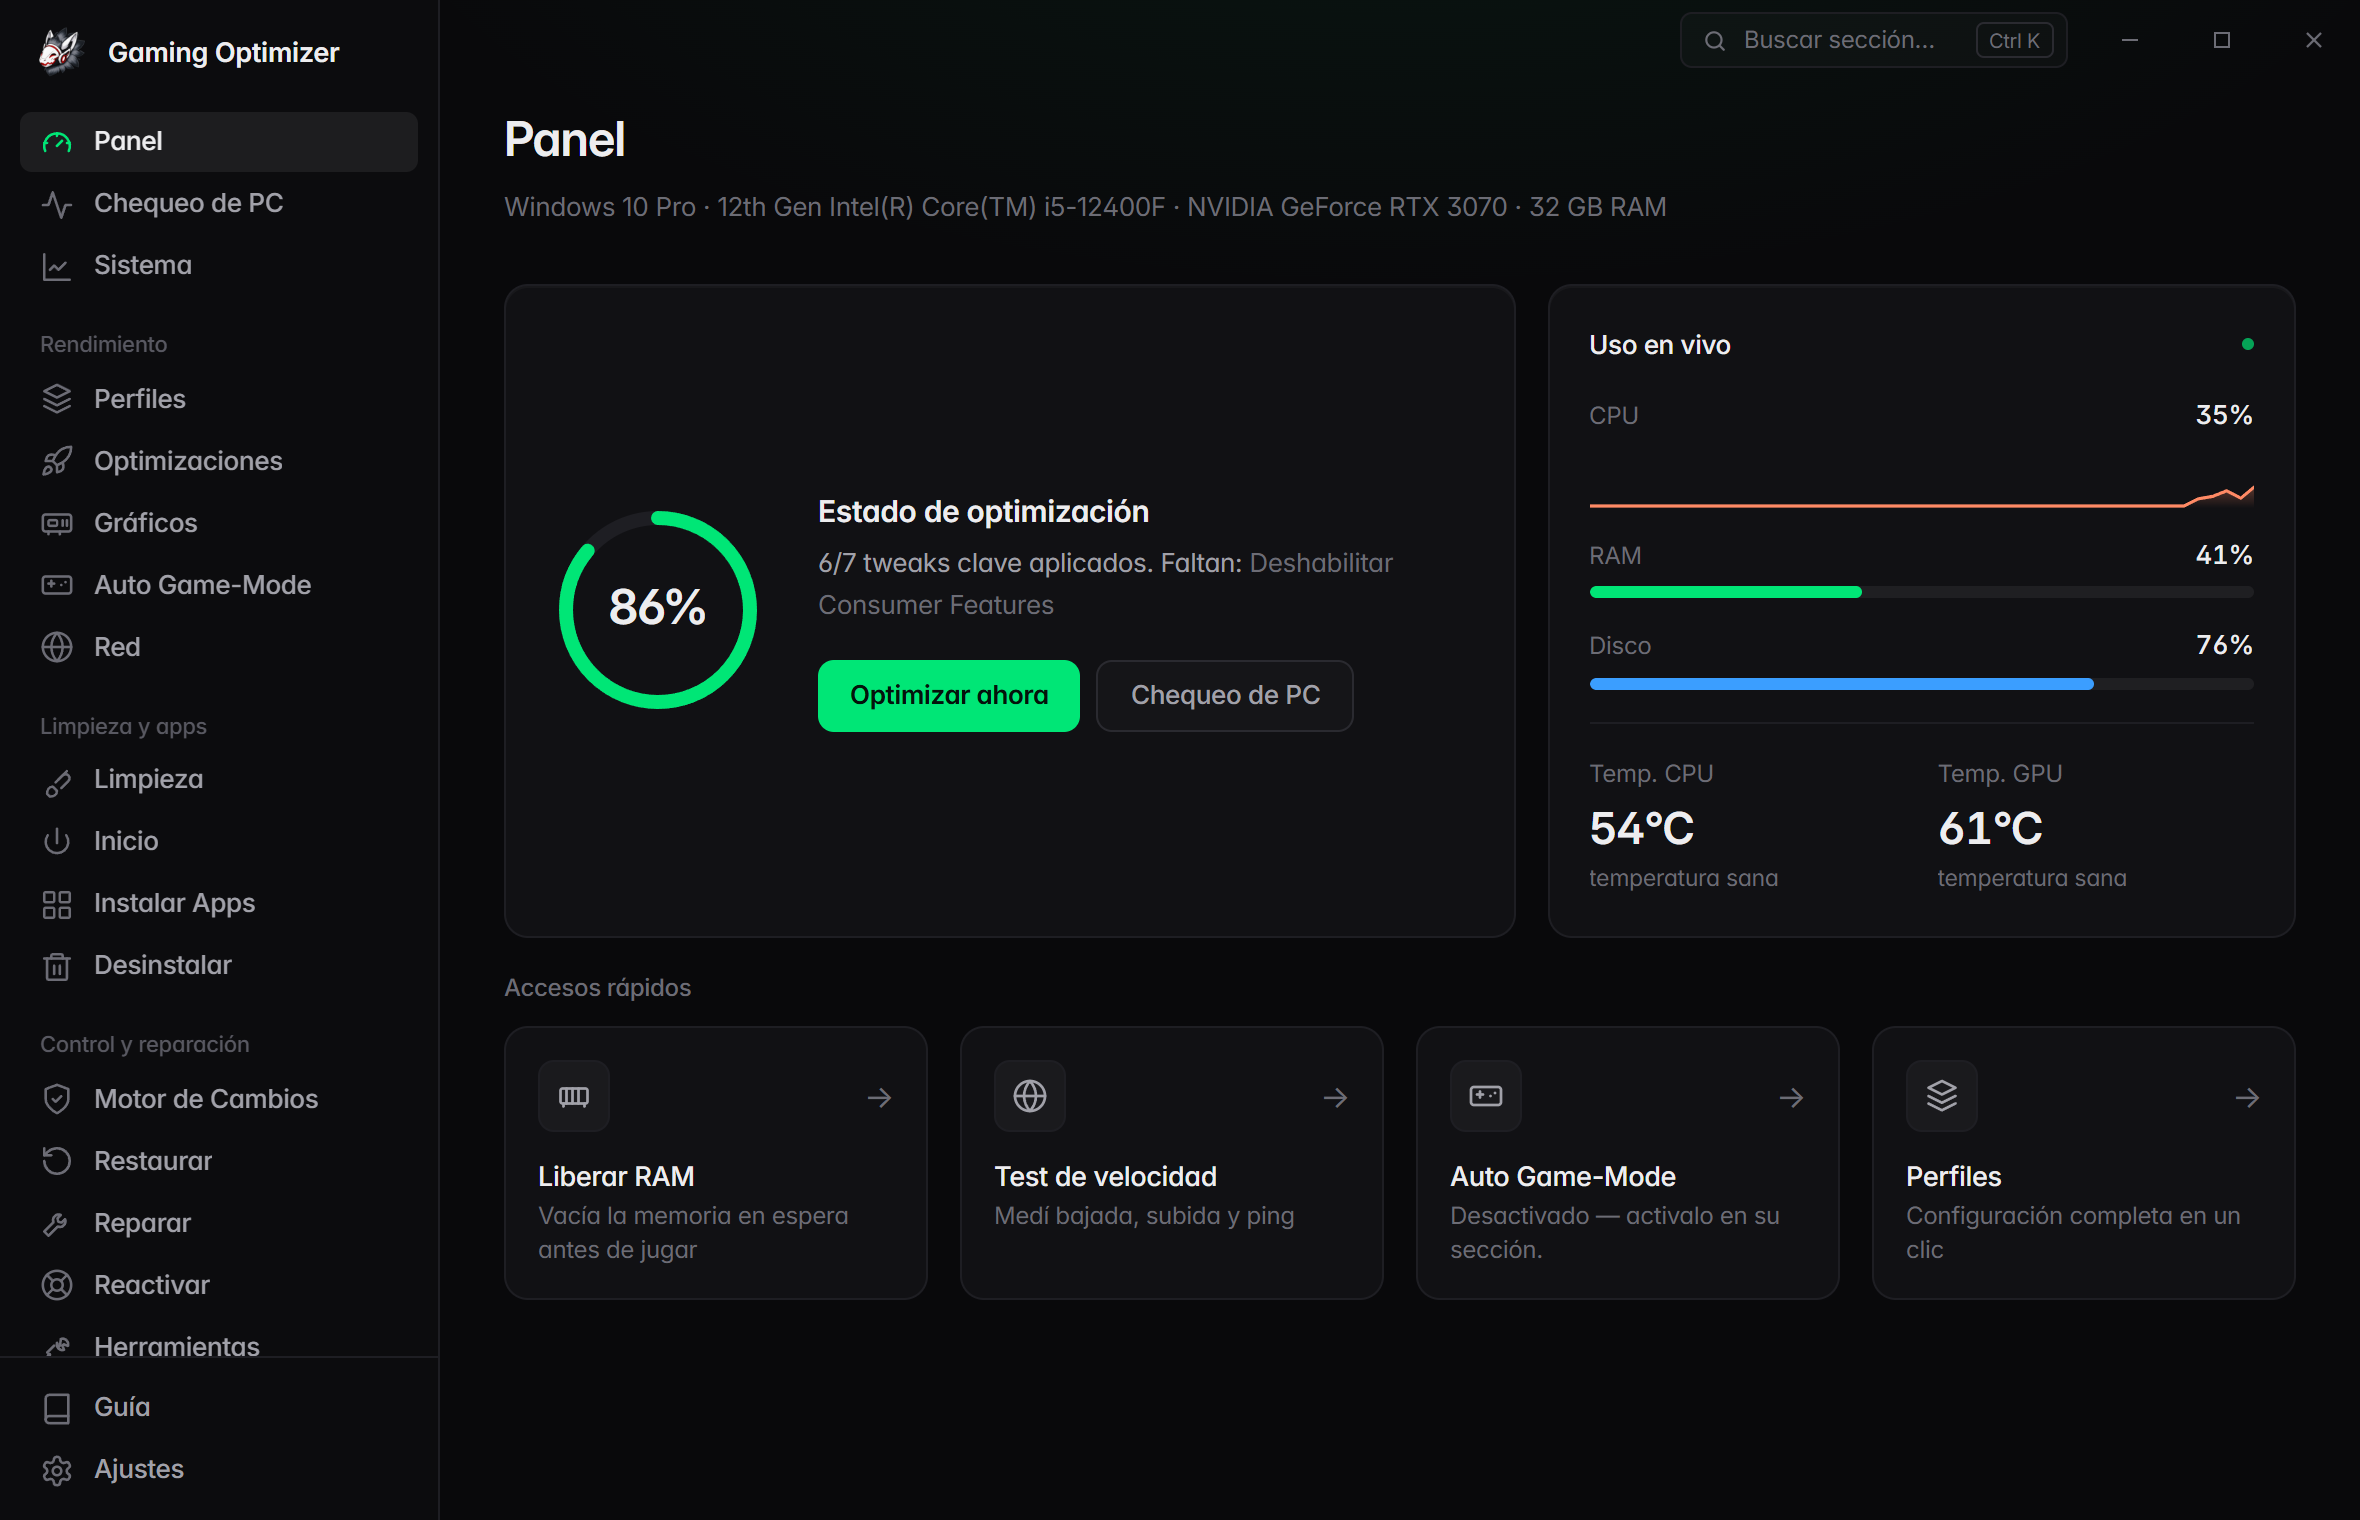This screenshot has height=1520, width=2360.
Task: Open Auto Game-Mode from the sidebar
Action: 219,585
